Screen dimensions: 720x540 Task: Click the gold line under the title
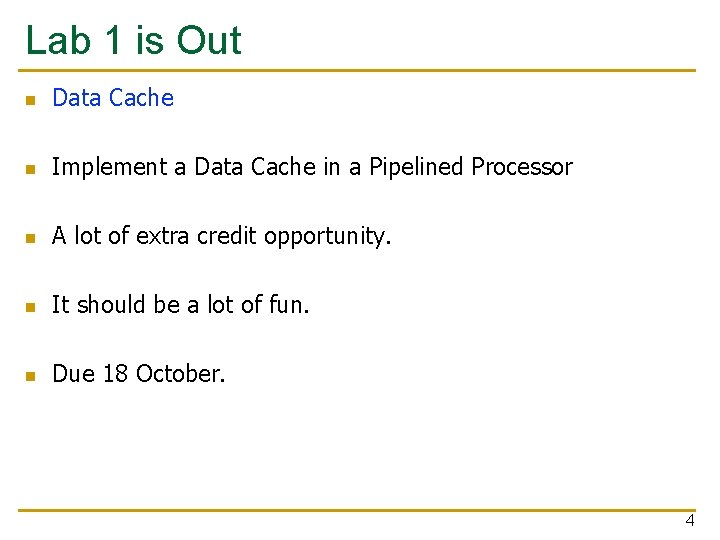(360, 71)
